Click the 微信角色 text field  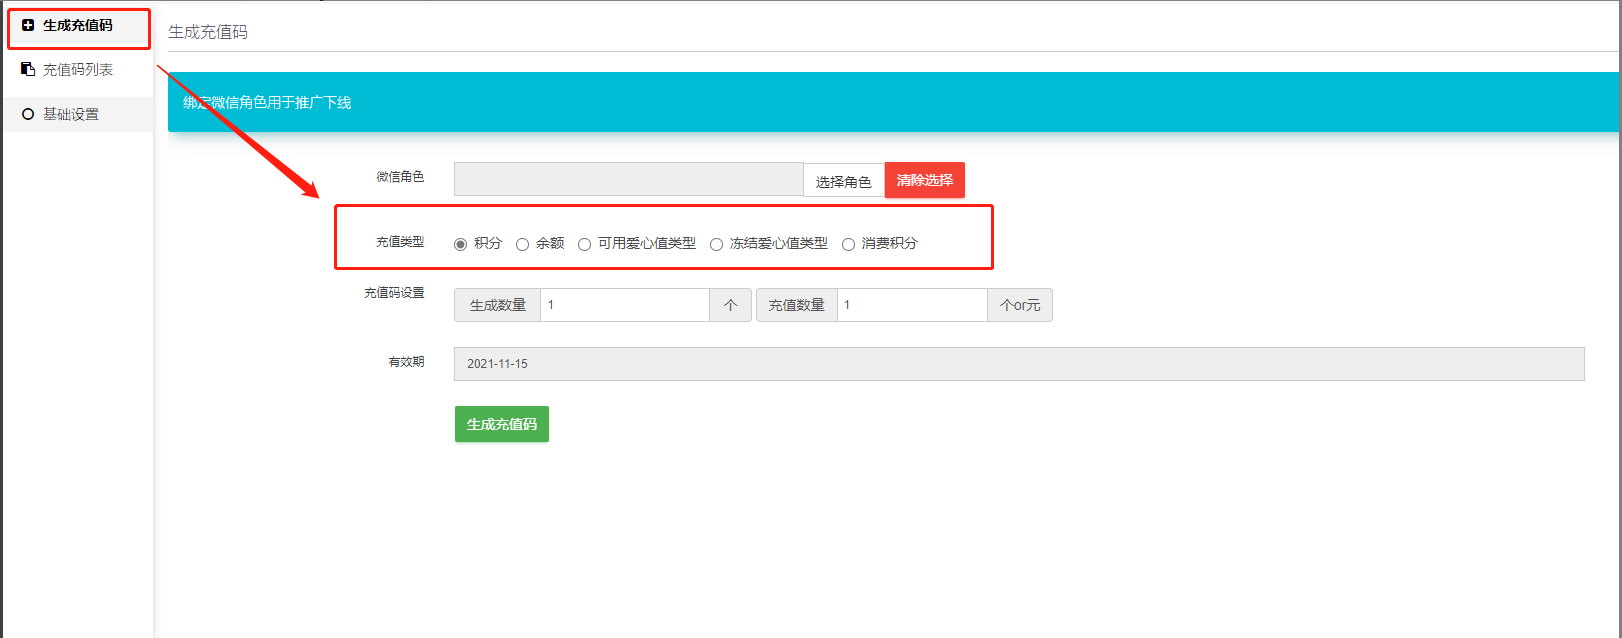point(628,180)
